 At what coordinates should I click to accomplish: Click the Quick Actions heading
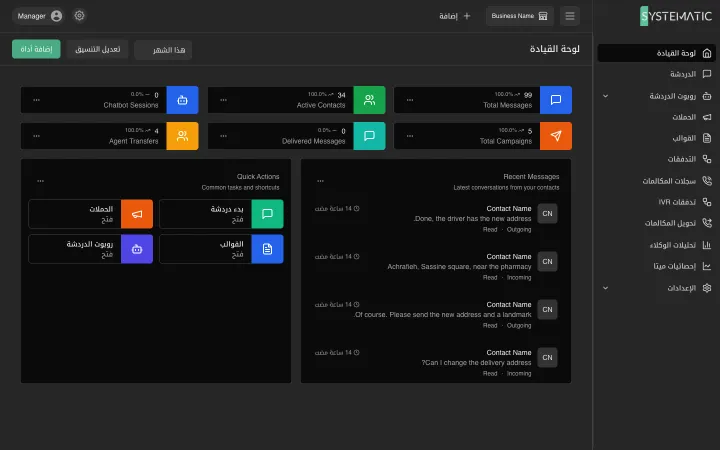click(258, 176)
